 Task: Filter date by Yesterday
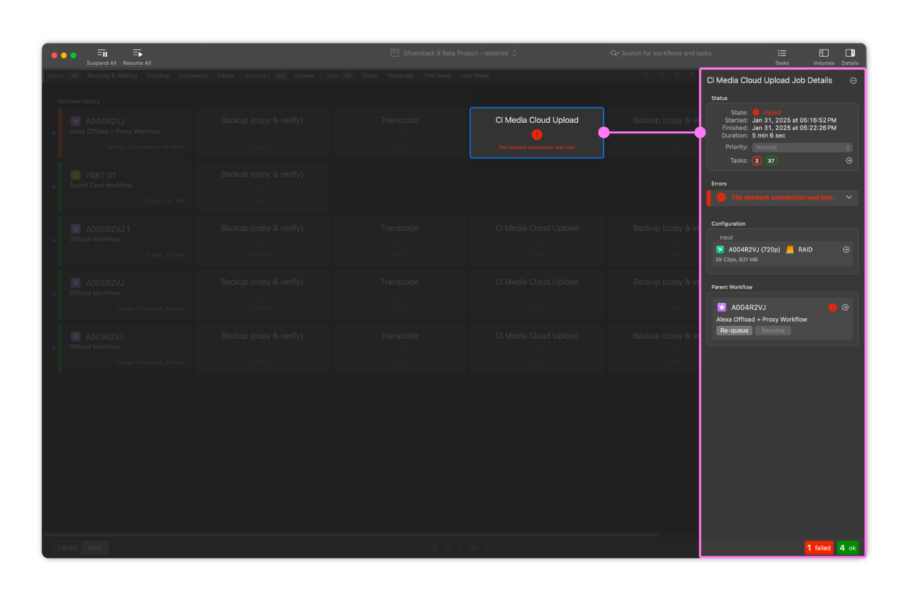[400, 76]
